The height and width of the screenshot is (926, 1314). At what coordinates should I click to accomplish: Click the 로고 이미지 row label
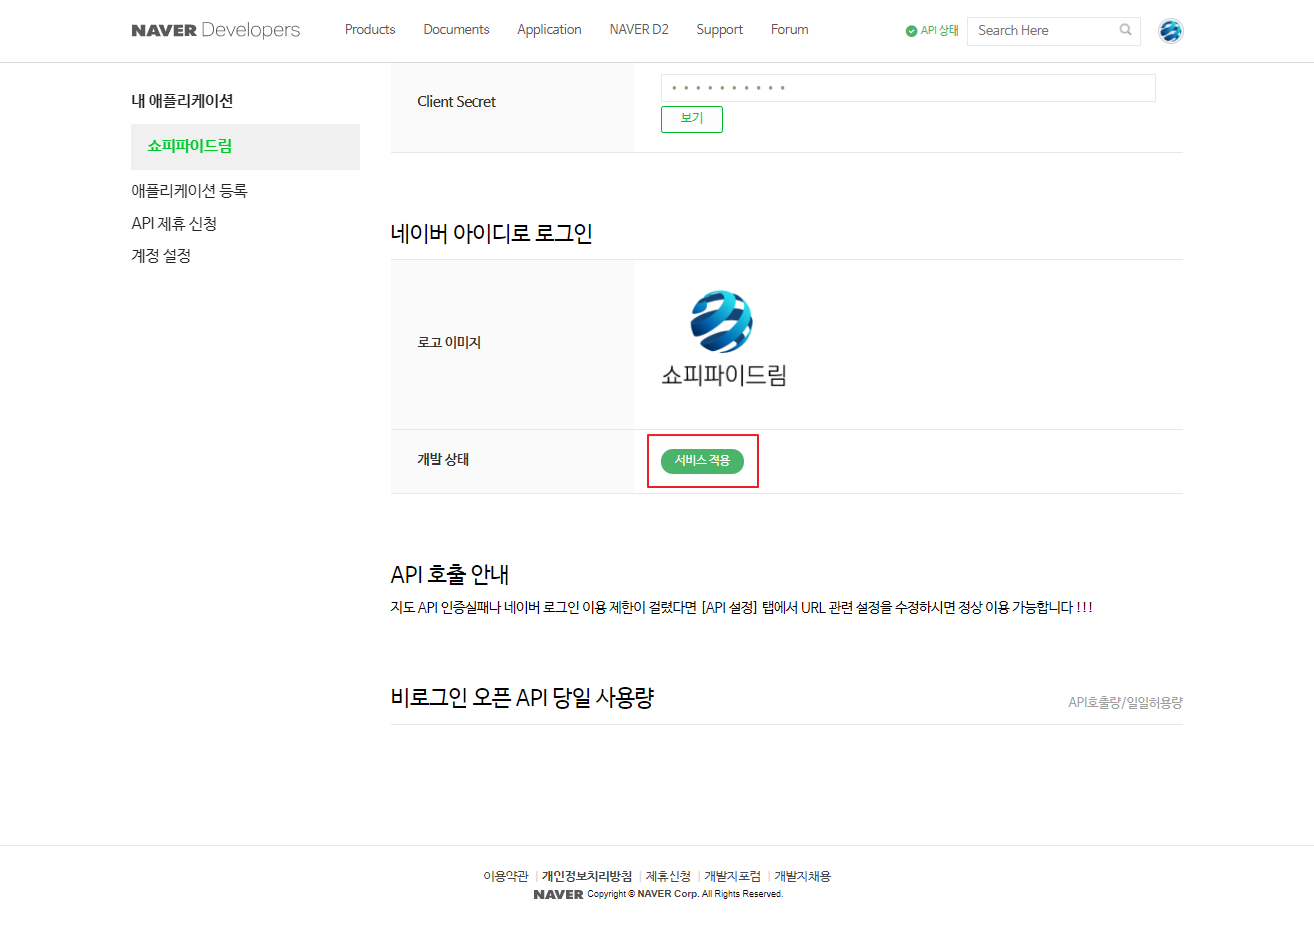pos(449,343)
